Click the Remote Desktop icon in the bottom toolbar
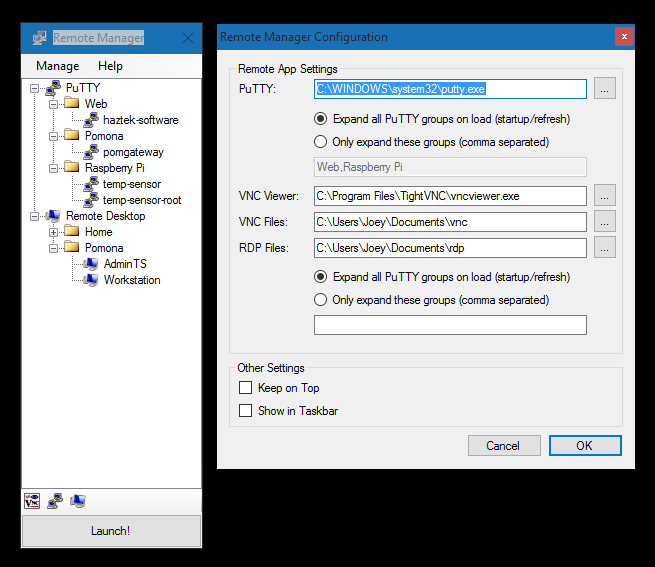The height and width of the screenshot is (567, 655). [x=78, y=501]
